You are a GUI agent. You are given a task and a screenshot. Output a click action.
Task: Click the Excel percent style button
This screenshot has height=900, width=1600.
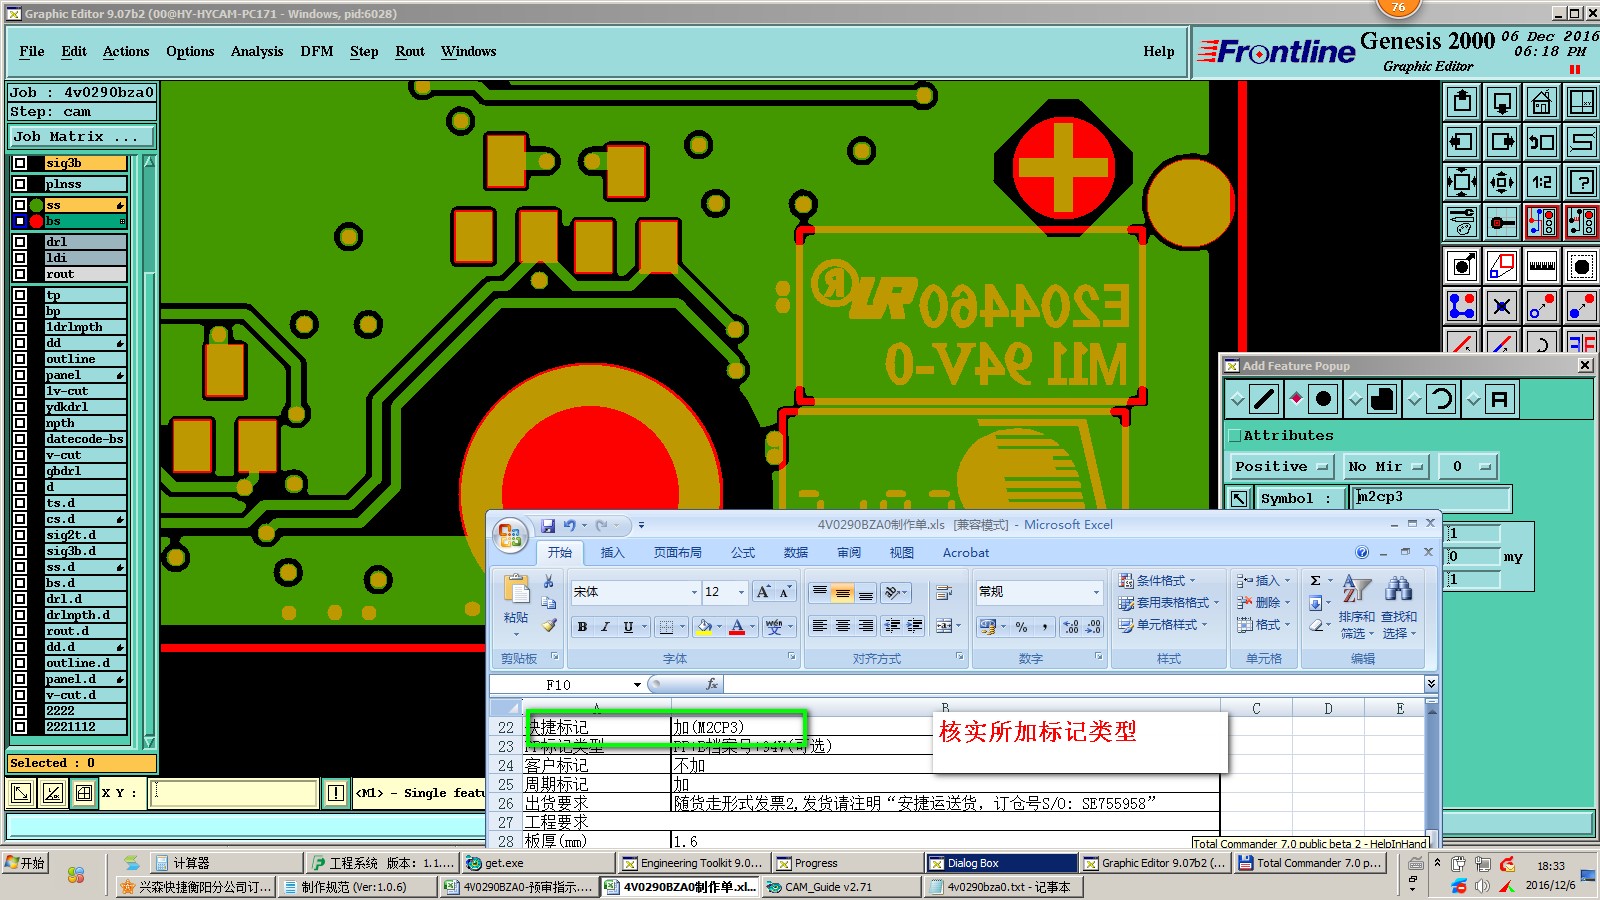[1021, 627]
